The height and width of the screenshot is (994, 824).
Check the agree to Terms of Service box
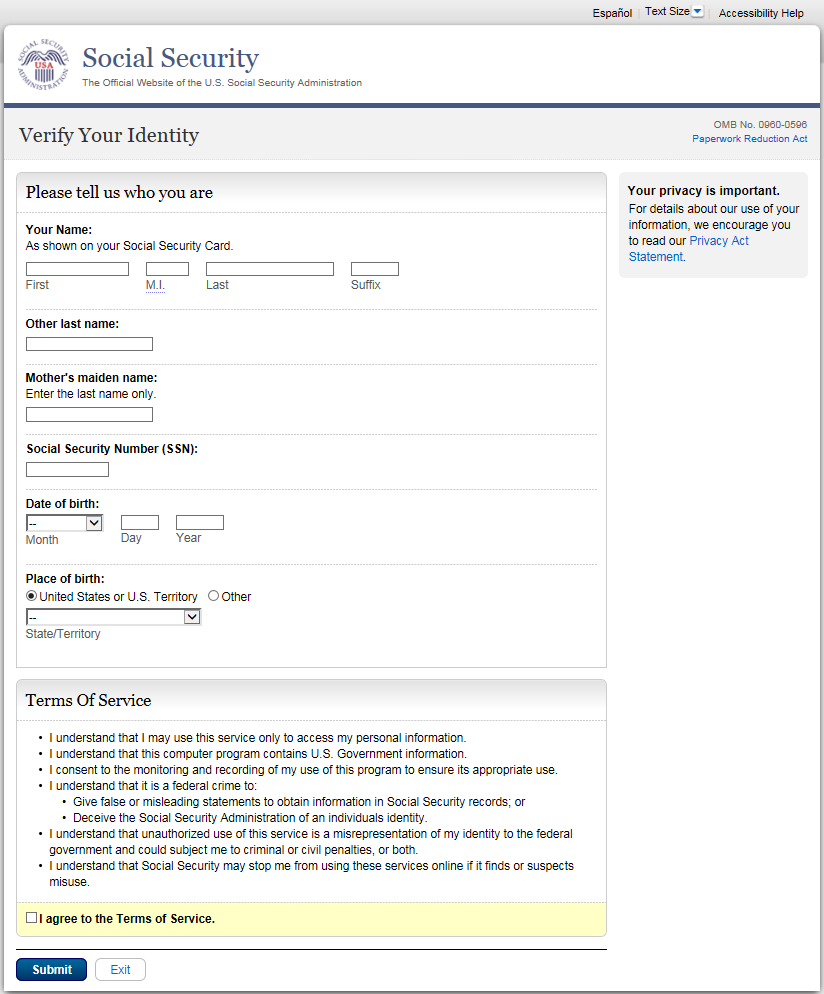tap(32, 918)
